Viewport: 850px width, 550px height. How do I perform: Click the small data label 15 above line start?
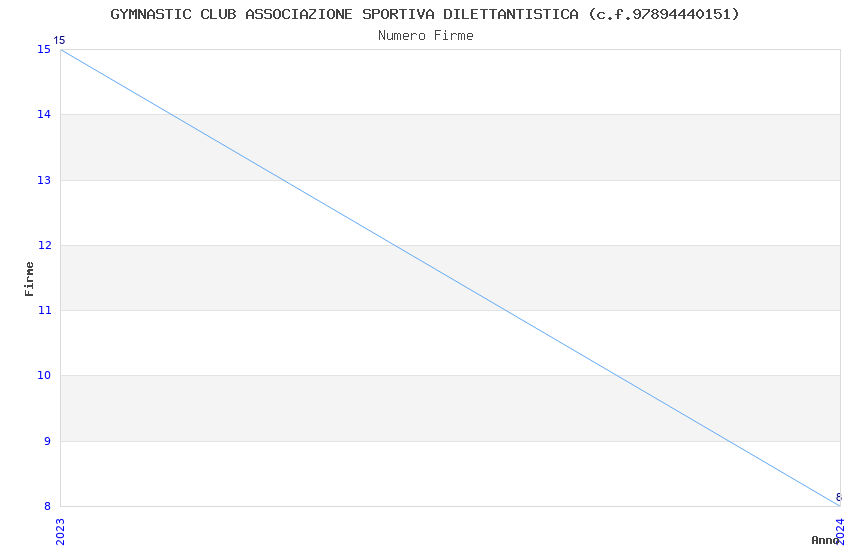coord(59,41)
